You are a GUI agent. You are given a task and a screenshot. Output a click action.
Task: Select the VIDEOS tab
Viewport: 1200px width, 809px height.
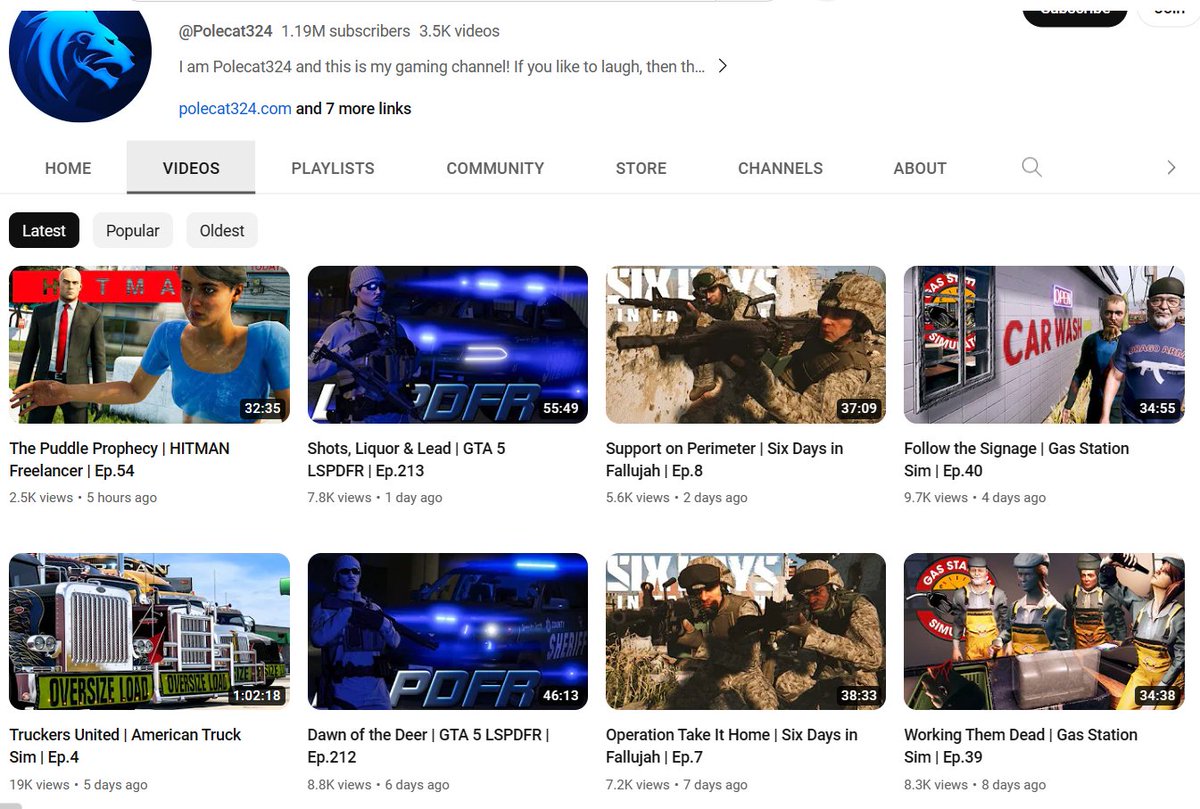pos(191,168)
